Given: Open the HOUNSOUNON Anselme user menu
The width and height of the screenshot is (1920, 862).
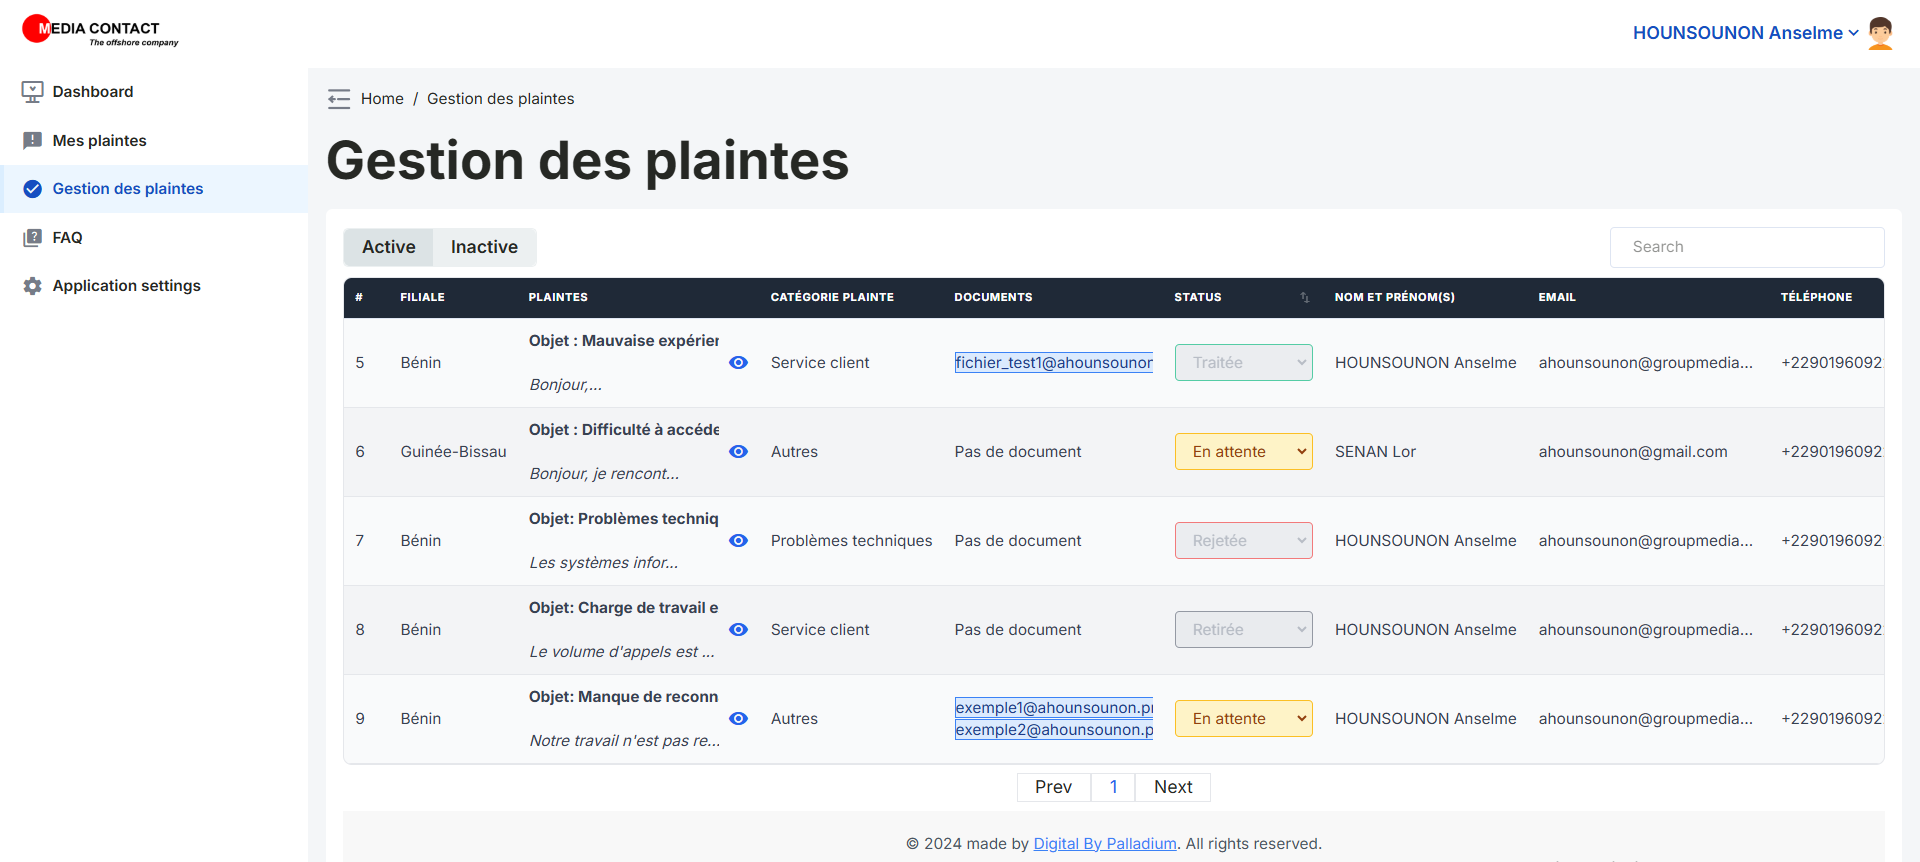Looking at the screenshot, I should (1744, 33).
